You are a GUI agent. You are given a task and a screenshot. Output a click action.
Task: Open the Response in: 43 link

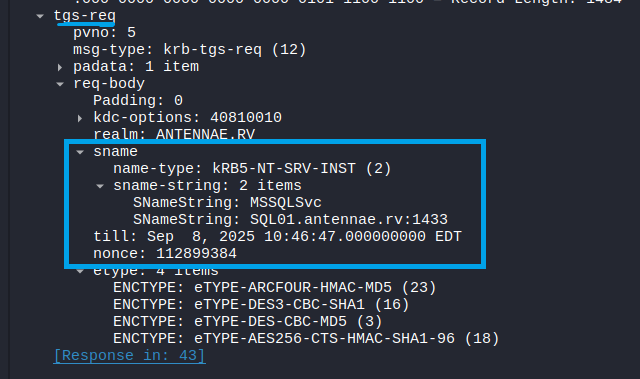pos(129,355)
